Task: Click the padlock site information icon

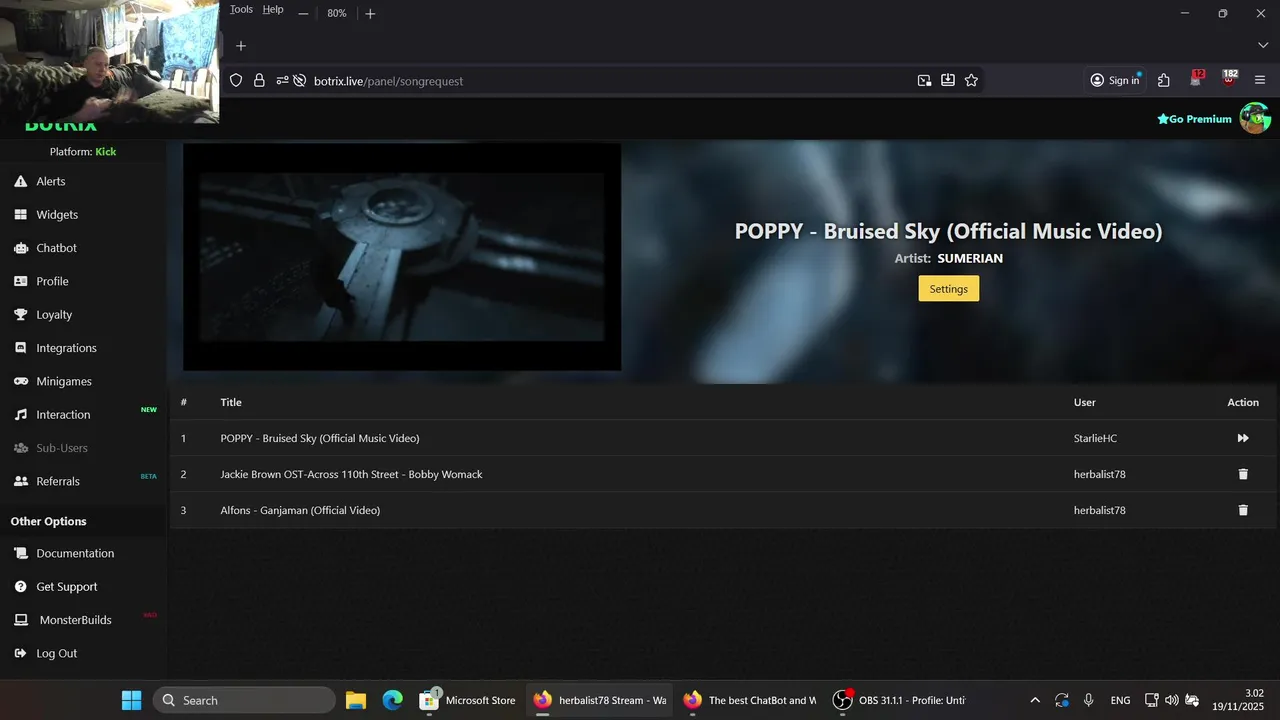Action: (x=259, y=80)
